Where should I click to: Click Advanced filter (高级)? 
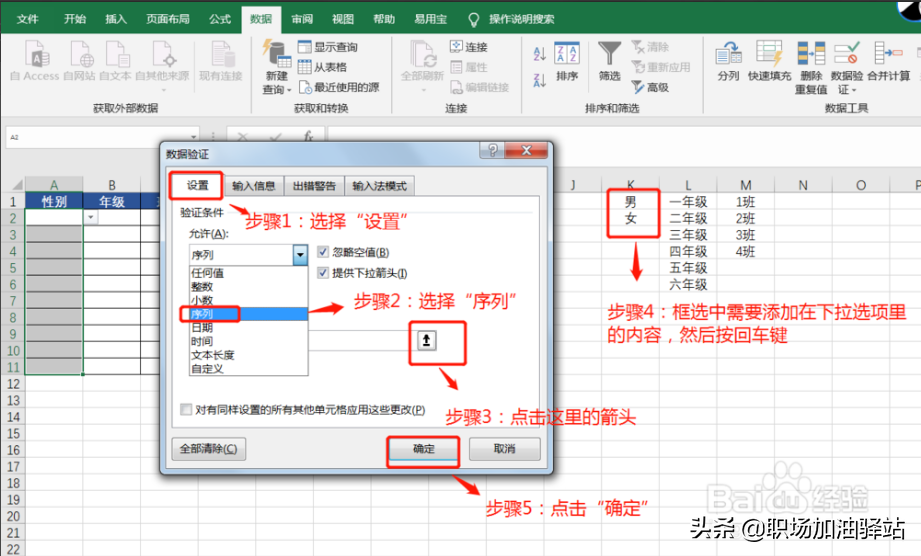point(650,87)
